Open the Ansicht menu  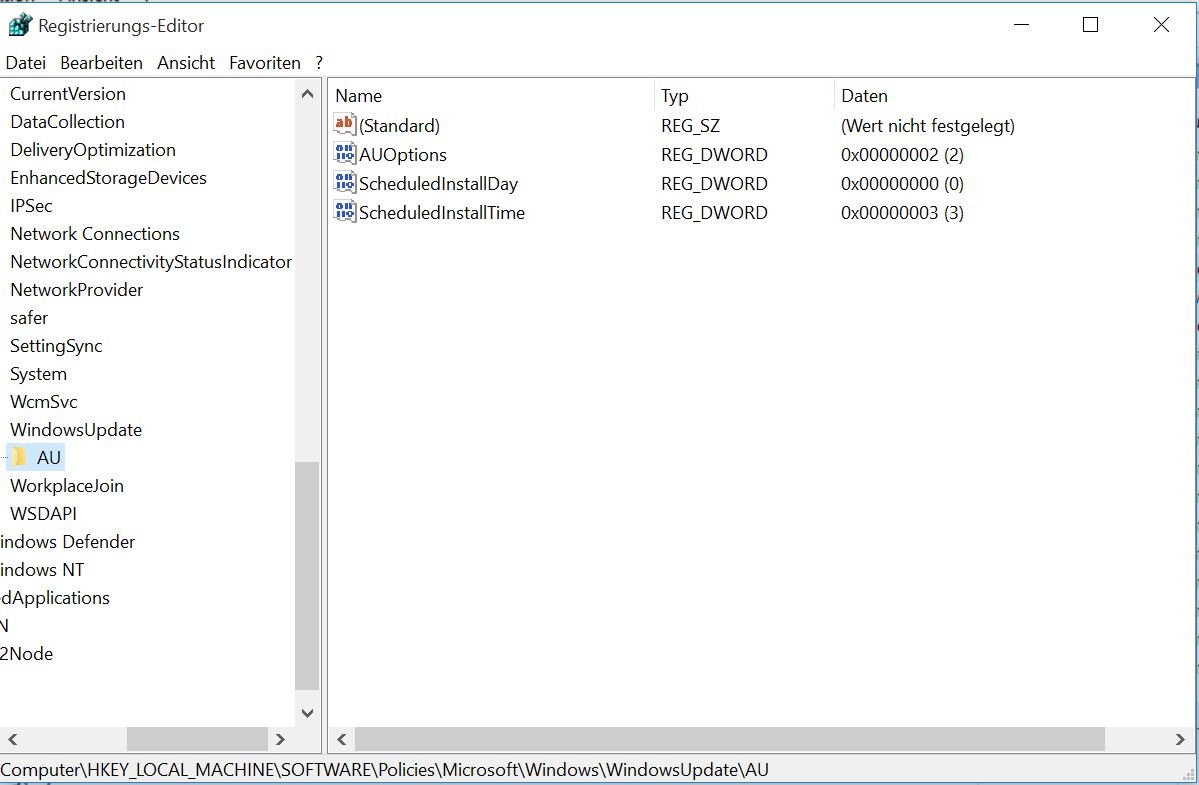click(186, 63)
